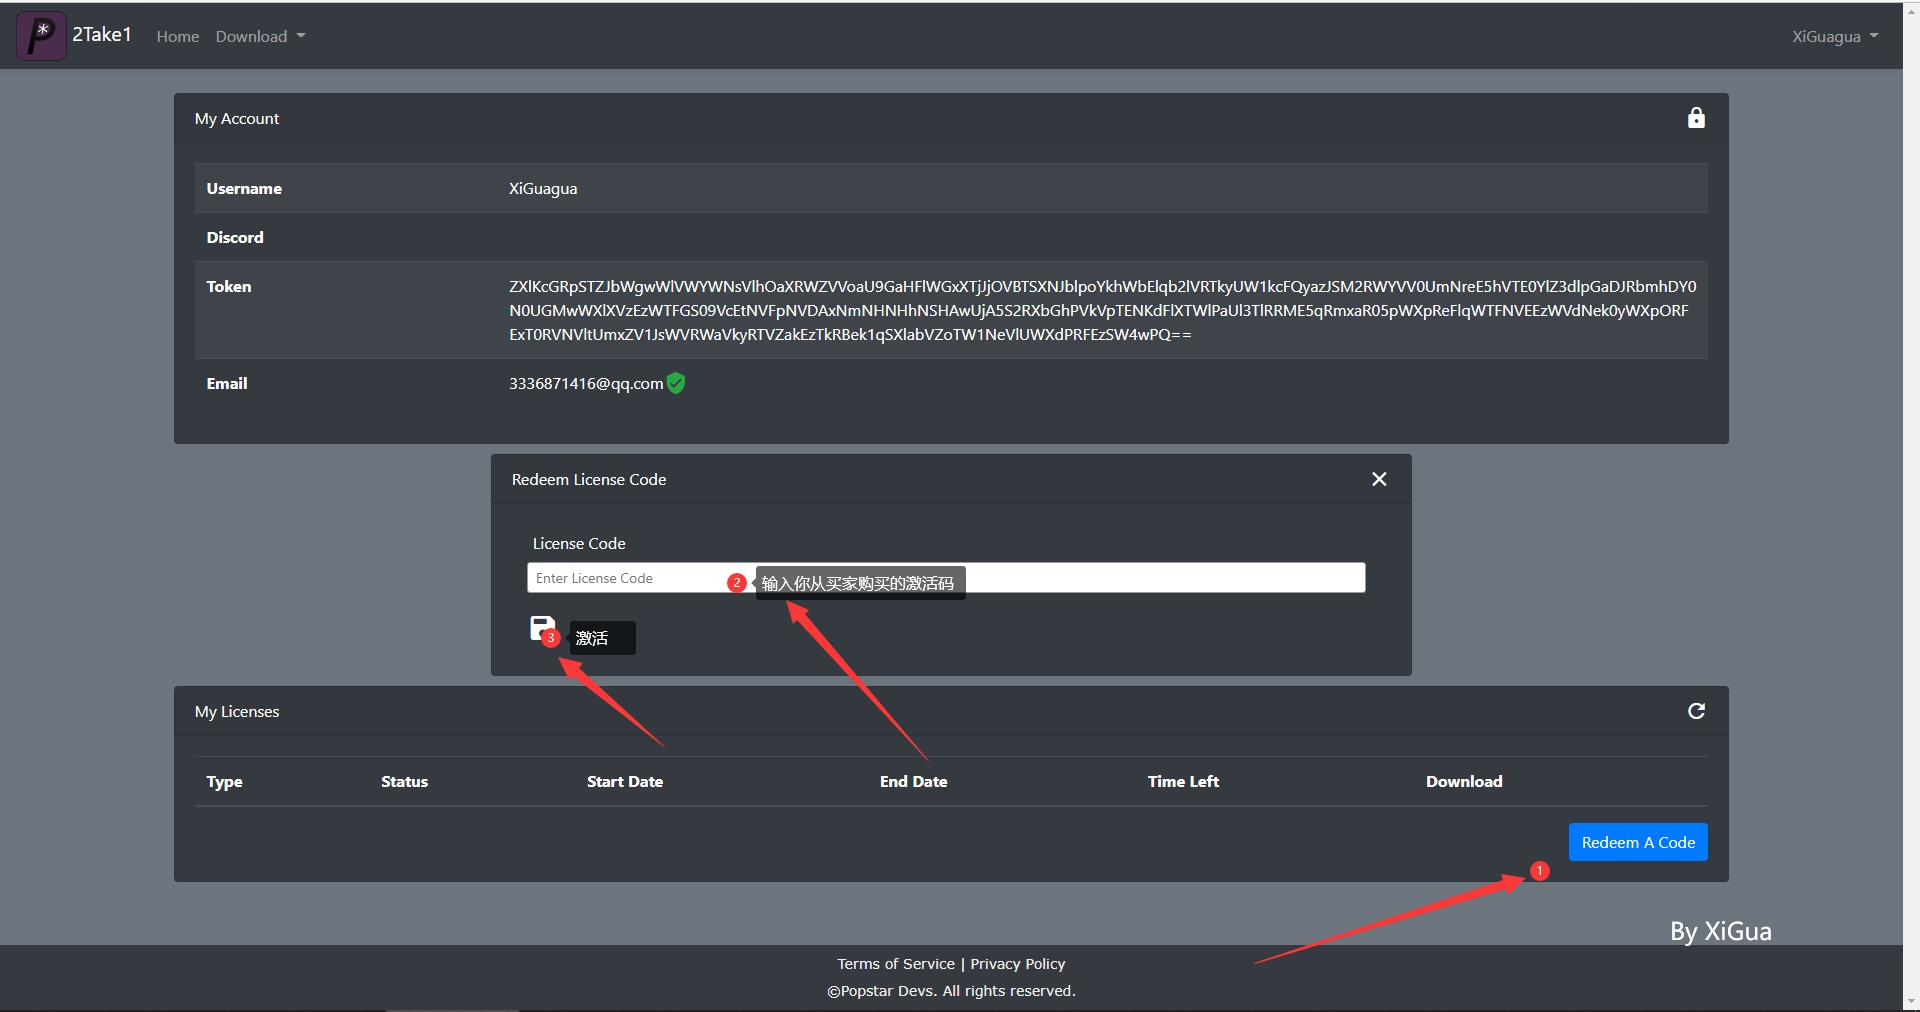
Task: Select the Status column header
Action: pyautogui.click(x=404, y=782)
